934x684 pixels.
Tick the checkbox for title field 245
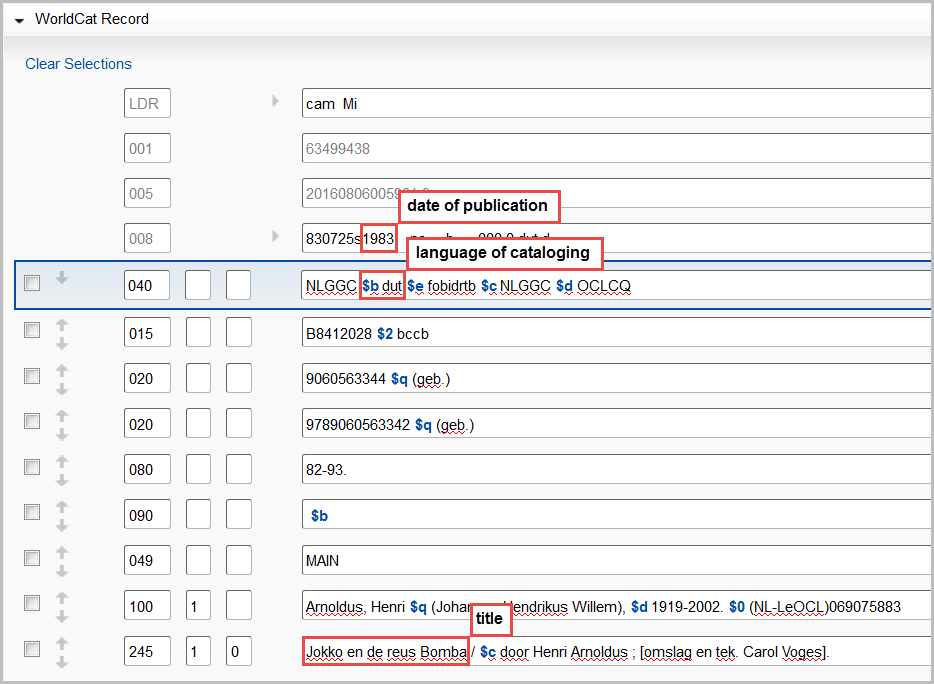pyautogui.click(x=32, y=649)
